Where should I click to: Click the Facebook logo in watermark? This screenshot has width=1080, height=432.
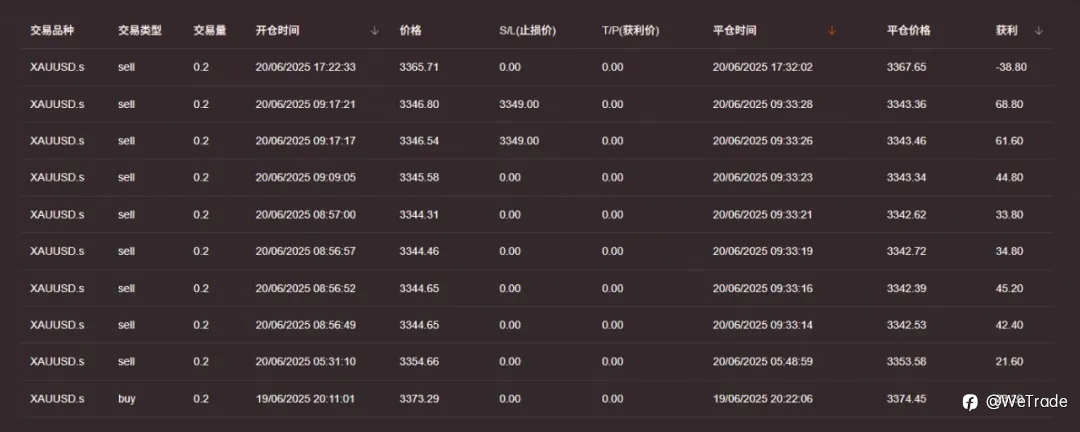[970, 402]
